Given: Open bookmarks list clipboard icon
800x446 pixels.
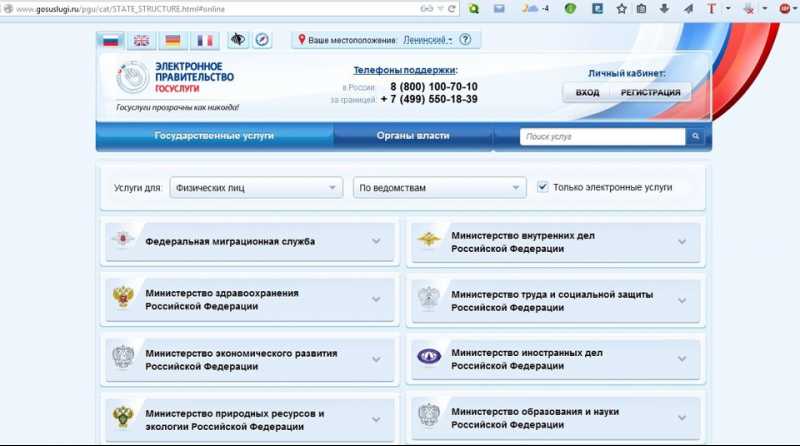Looking at the screenshot, I should click(x=642, y=9).
